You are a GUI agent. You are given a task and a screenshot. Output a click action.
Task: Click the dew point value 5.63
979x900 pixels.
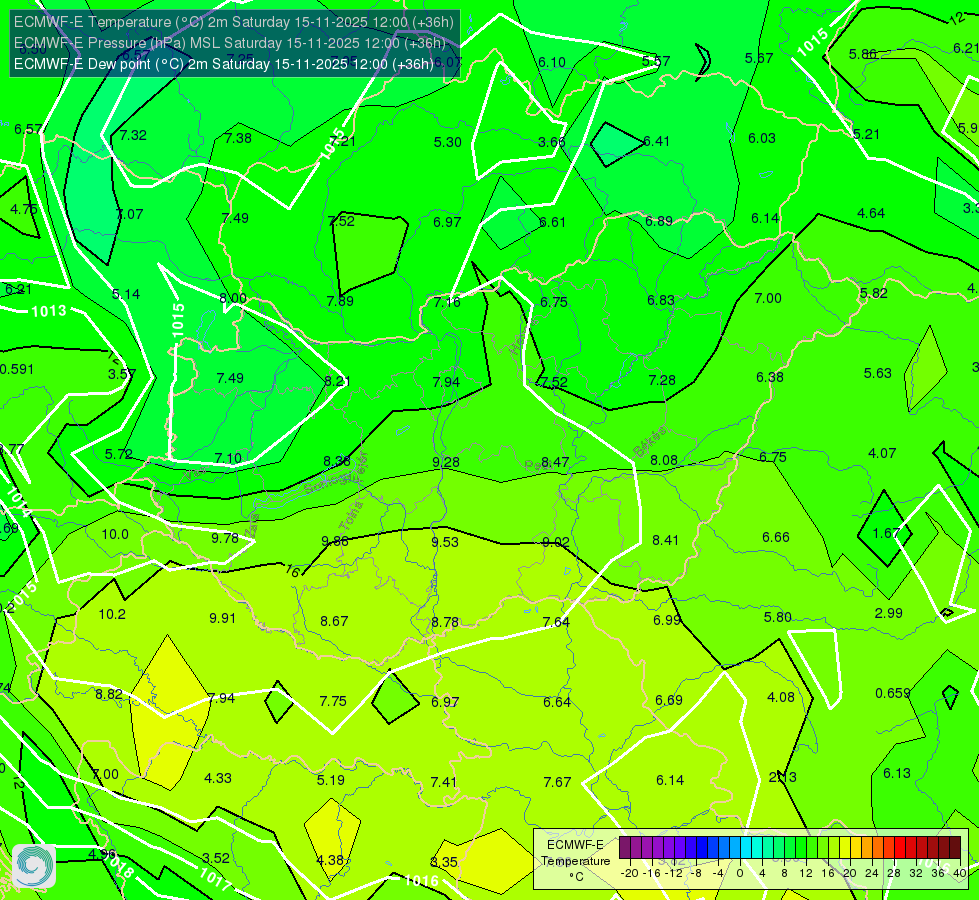(x=878, y=373)
